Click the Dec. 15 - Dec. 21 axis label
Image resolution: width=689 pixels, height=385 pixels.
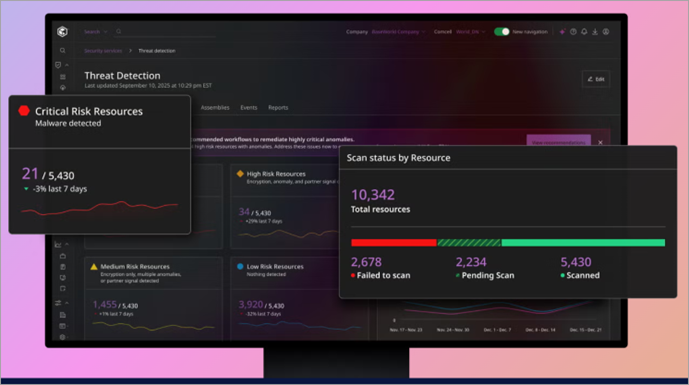click(585, 330)
